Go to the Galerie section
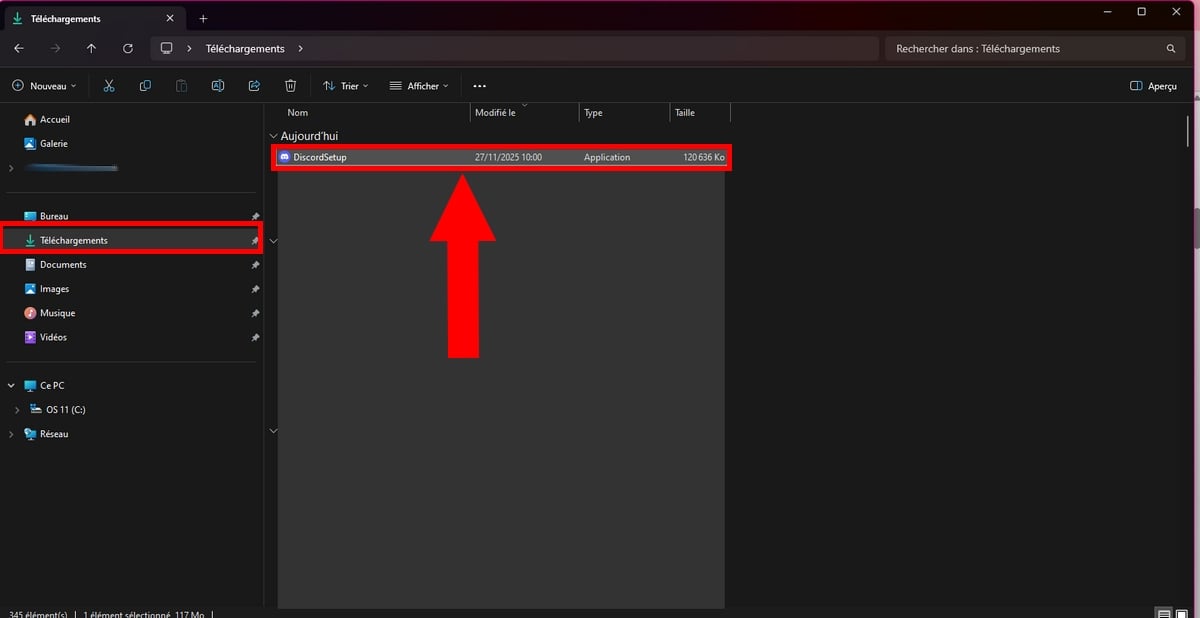1200x618 pixels. pos(54,143)
